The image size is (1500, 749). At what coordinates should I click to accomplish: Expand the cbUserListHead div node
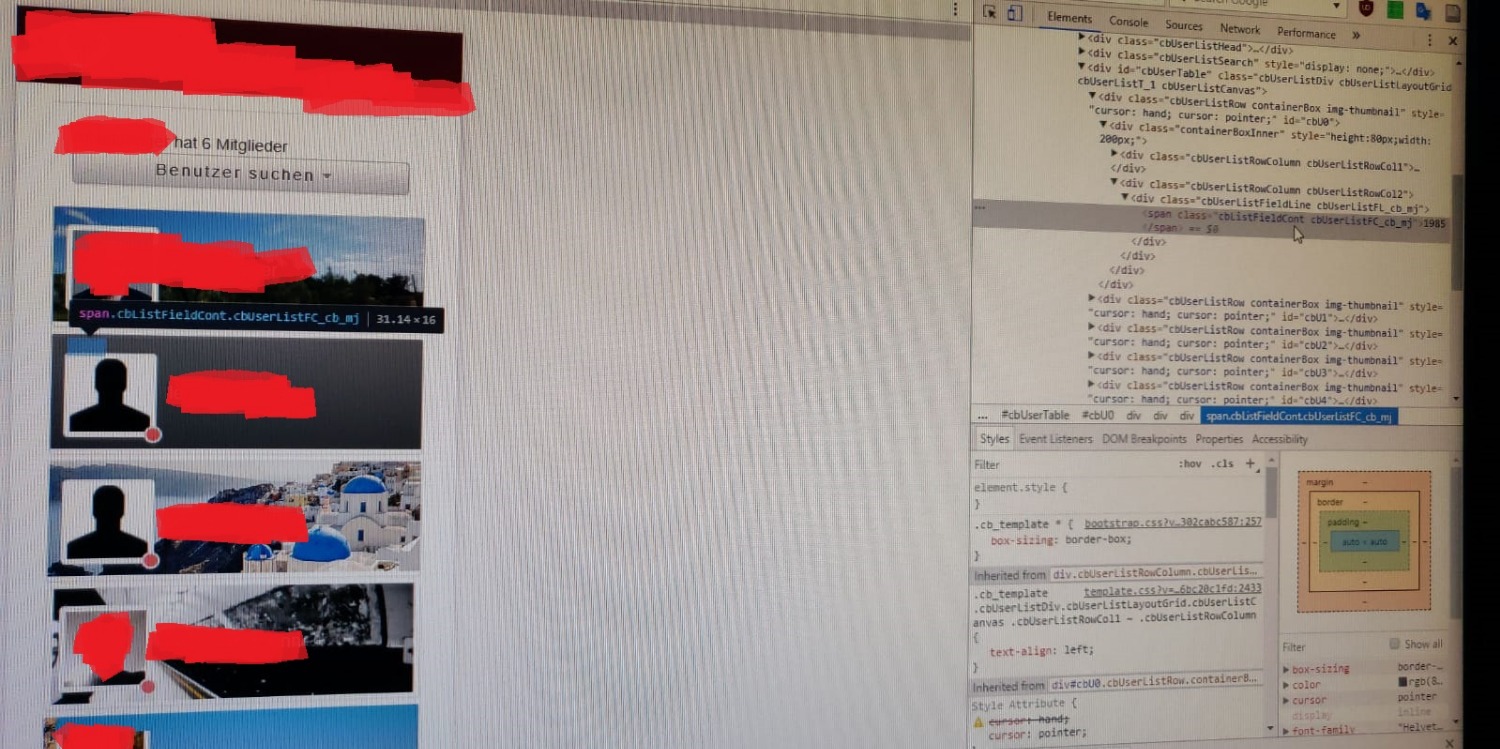click(x=1081, y=37)
